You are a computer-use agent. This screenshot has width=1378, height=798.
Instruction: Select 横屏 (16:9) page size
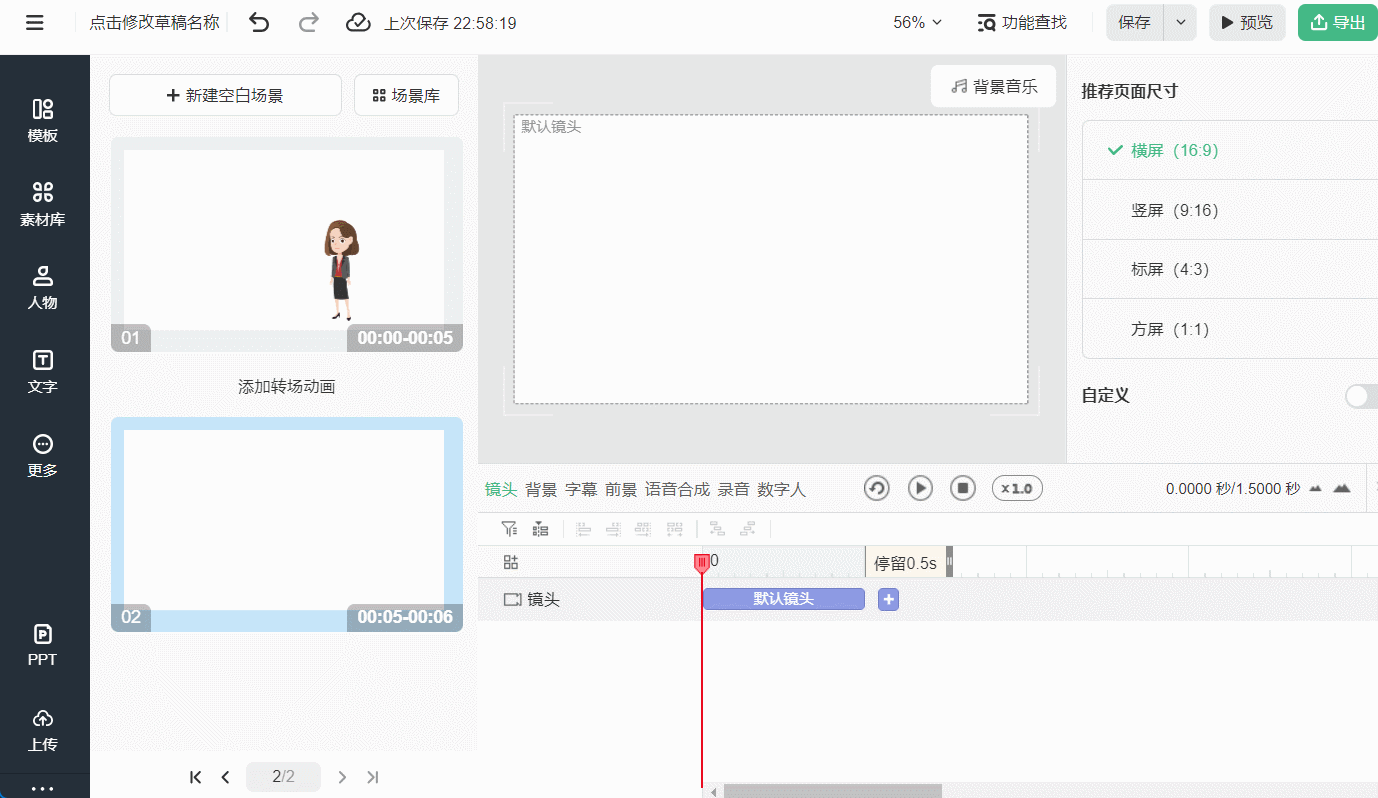1230,150
